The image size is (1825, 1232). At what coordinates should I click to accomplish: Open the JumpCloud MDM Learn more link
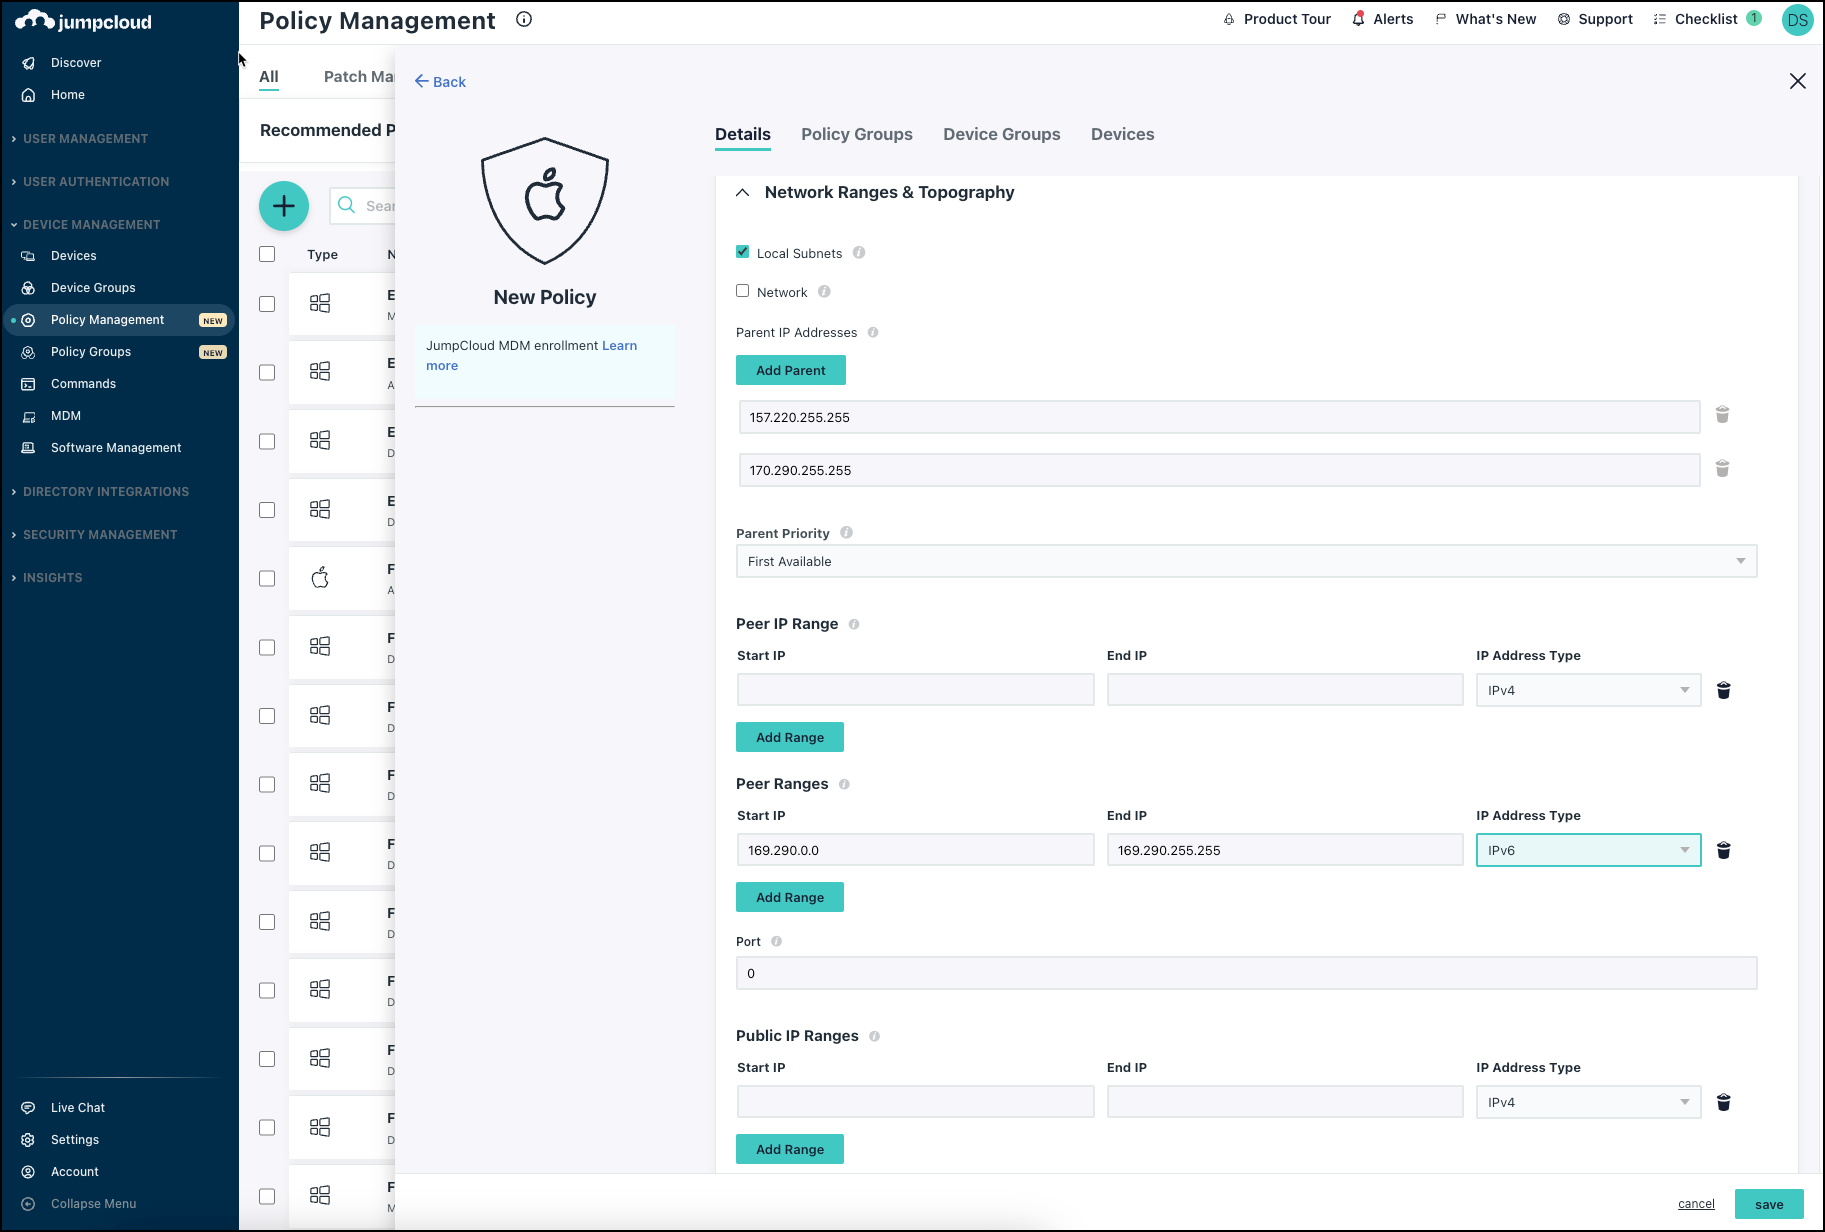619,345
